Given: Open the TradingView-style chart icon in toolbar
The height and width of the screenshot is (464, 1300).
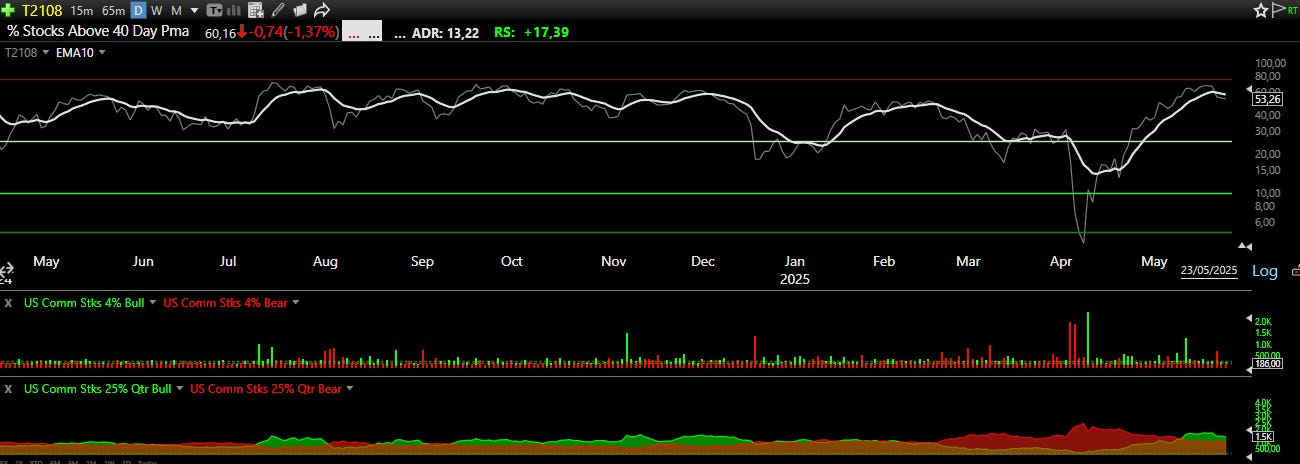Looking at the screenshot, I should (215, 11).
